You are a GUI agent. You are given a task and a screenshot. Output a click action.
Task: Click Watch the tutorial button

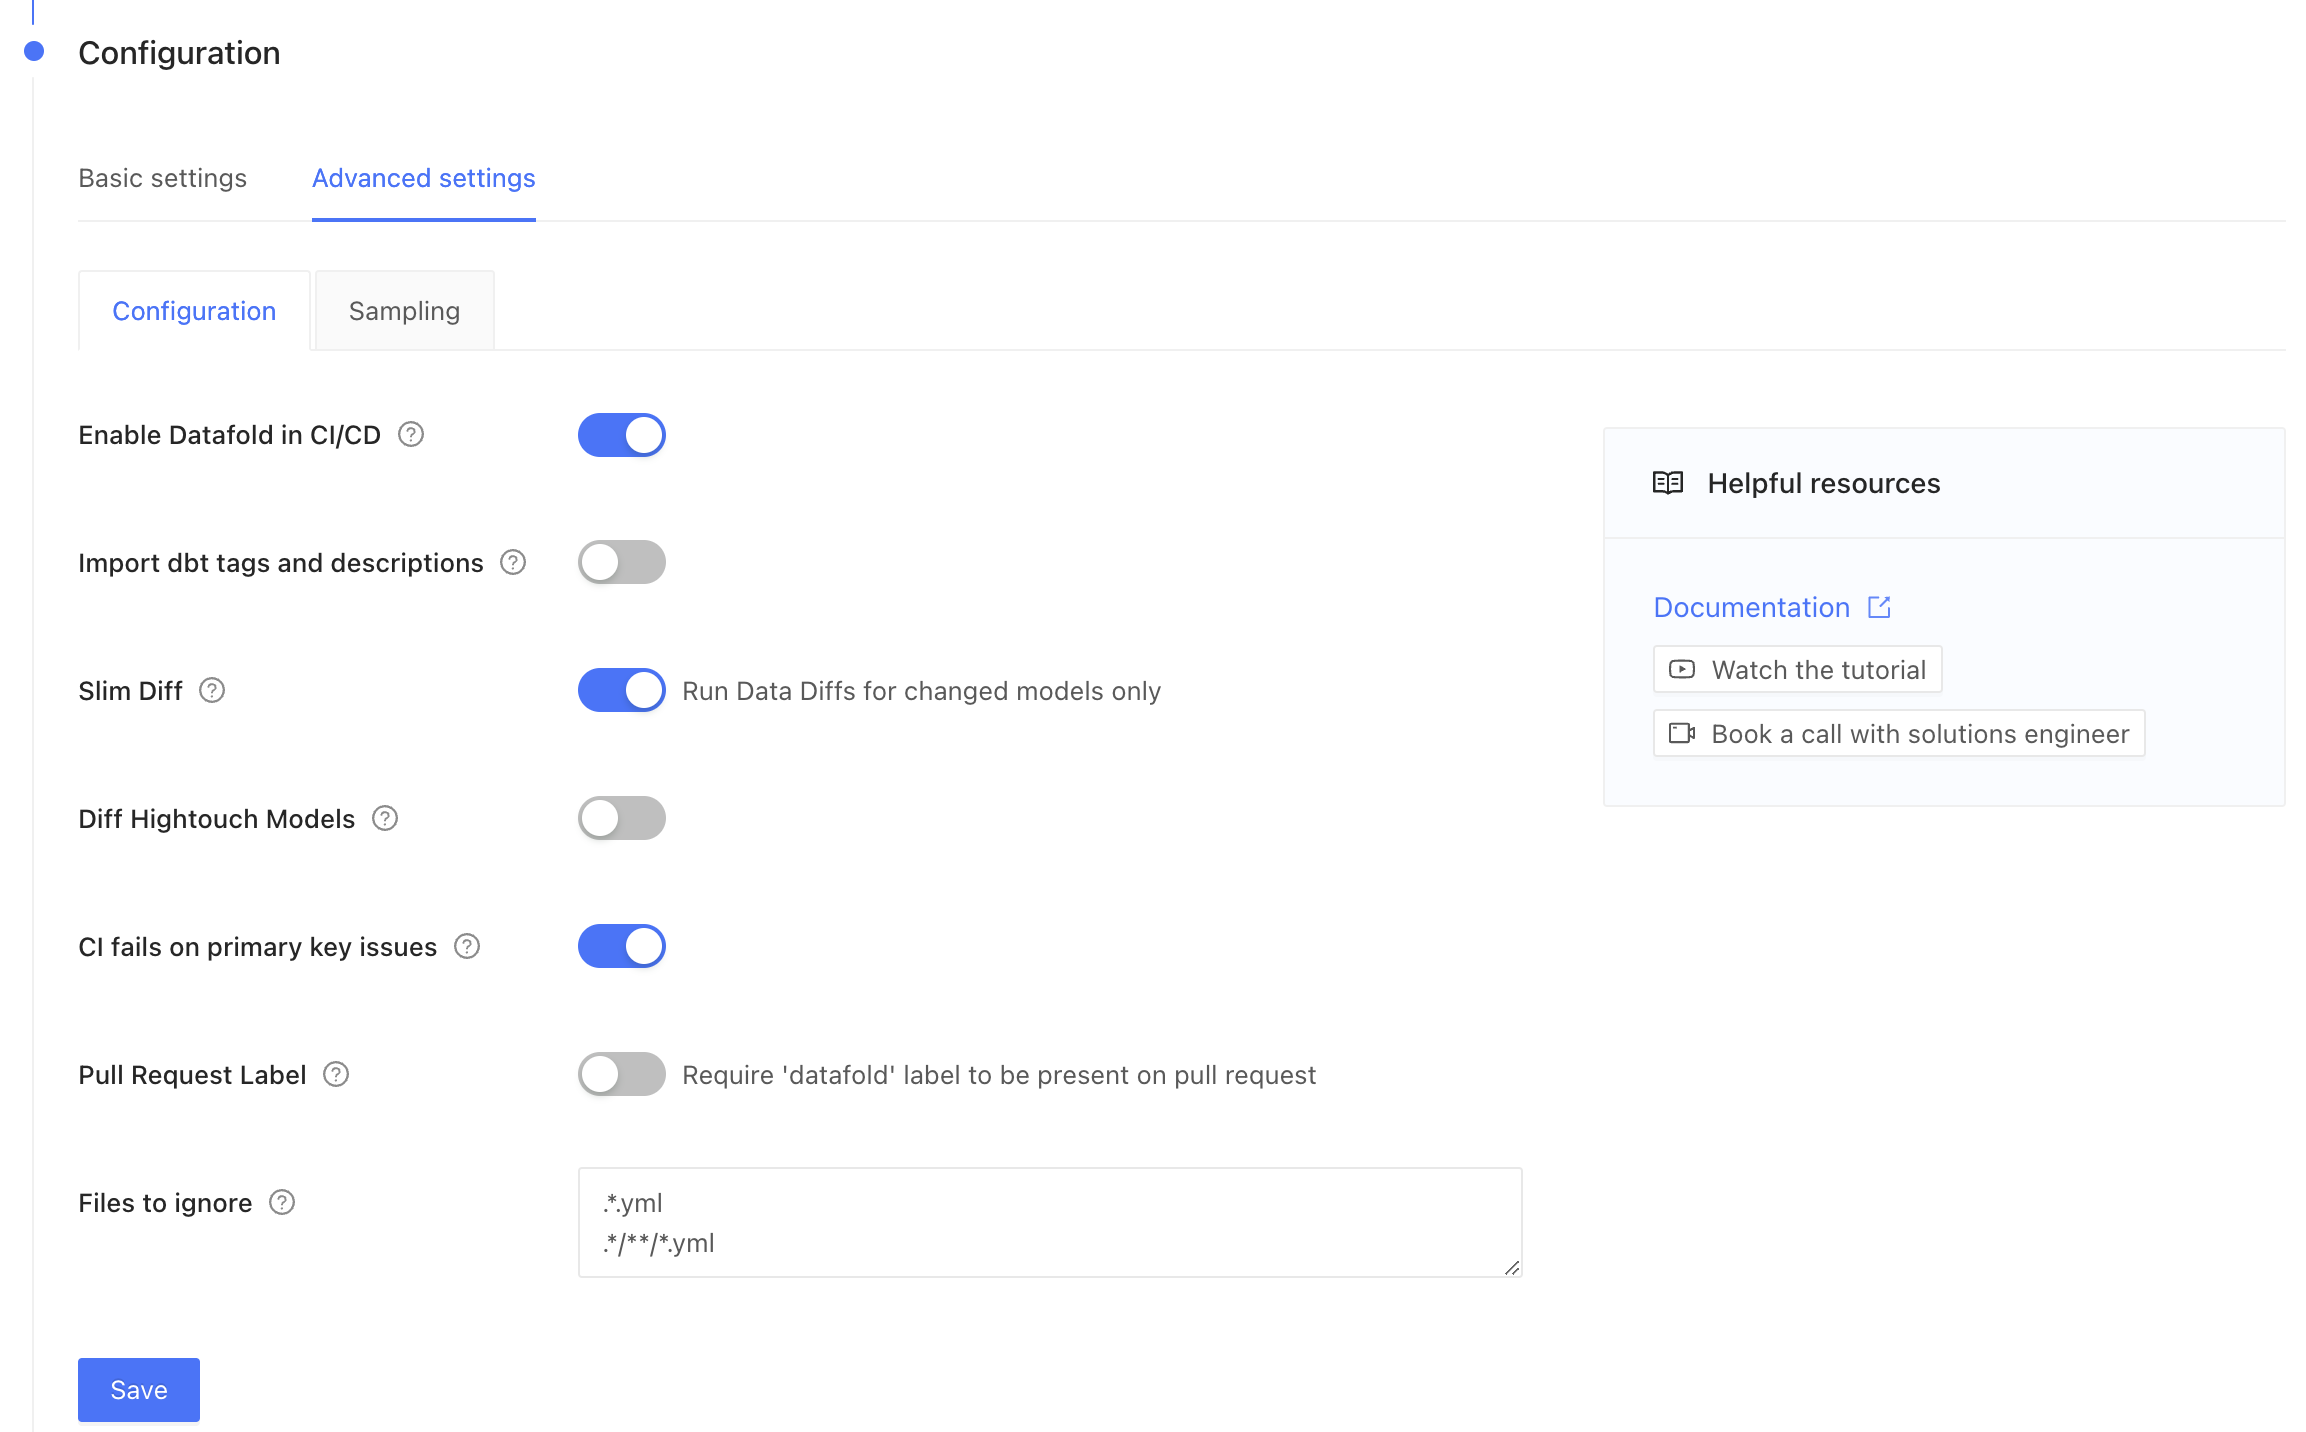pos(1798,669)
